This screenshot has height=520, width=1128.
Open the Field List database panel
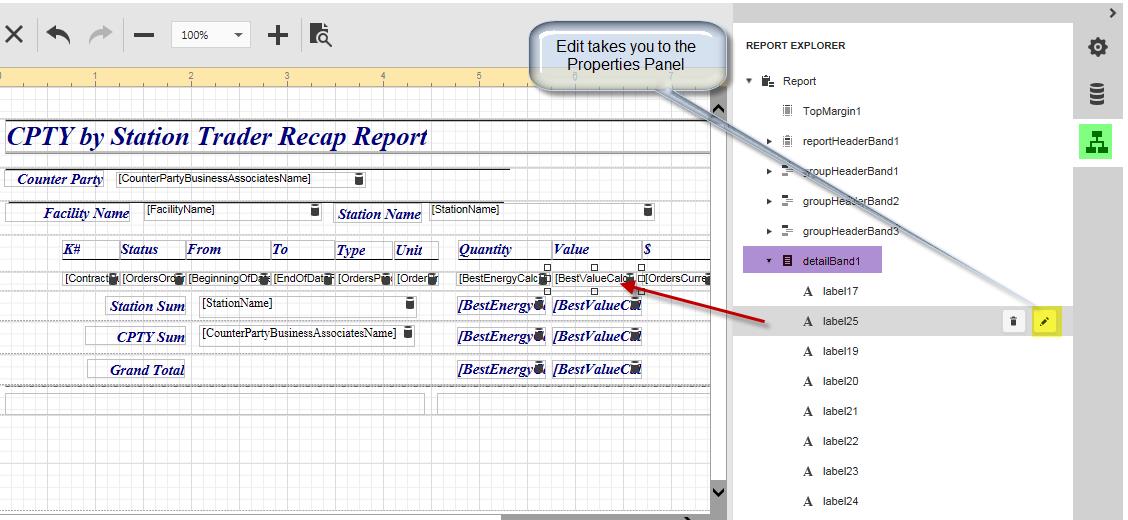(1097, 95)
